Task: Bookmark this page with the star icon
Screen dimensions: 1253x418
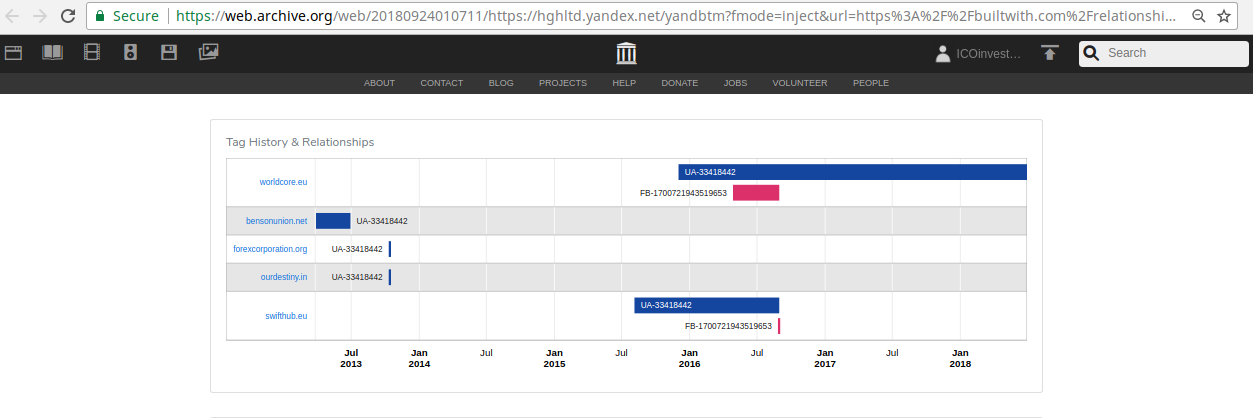Action: point(1224,17)
